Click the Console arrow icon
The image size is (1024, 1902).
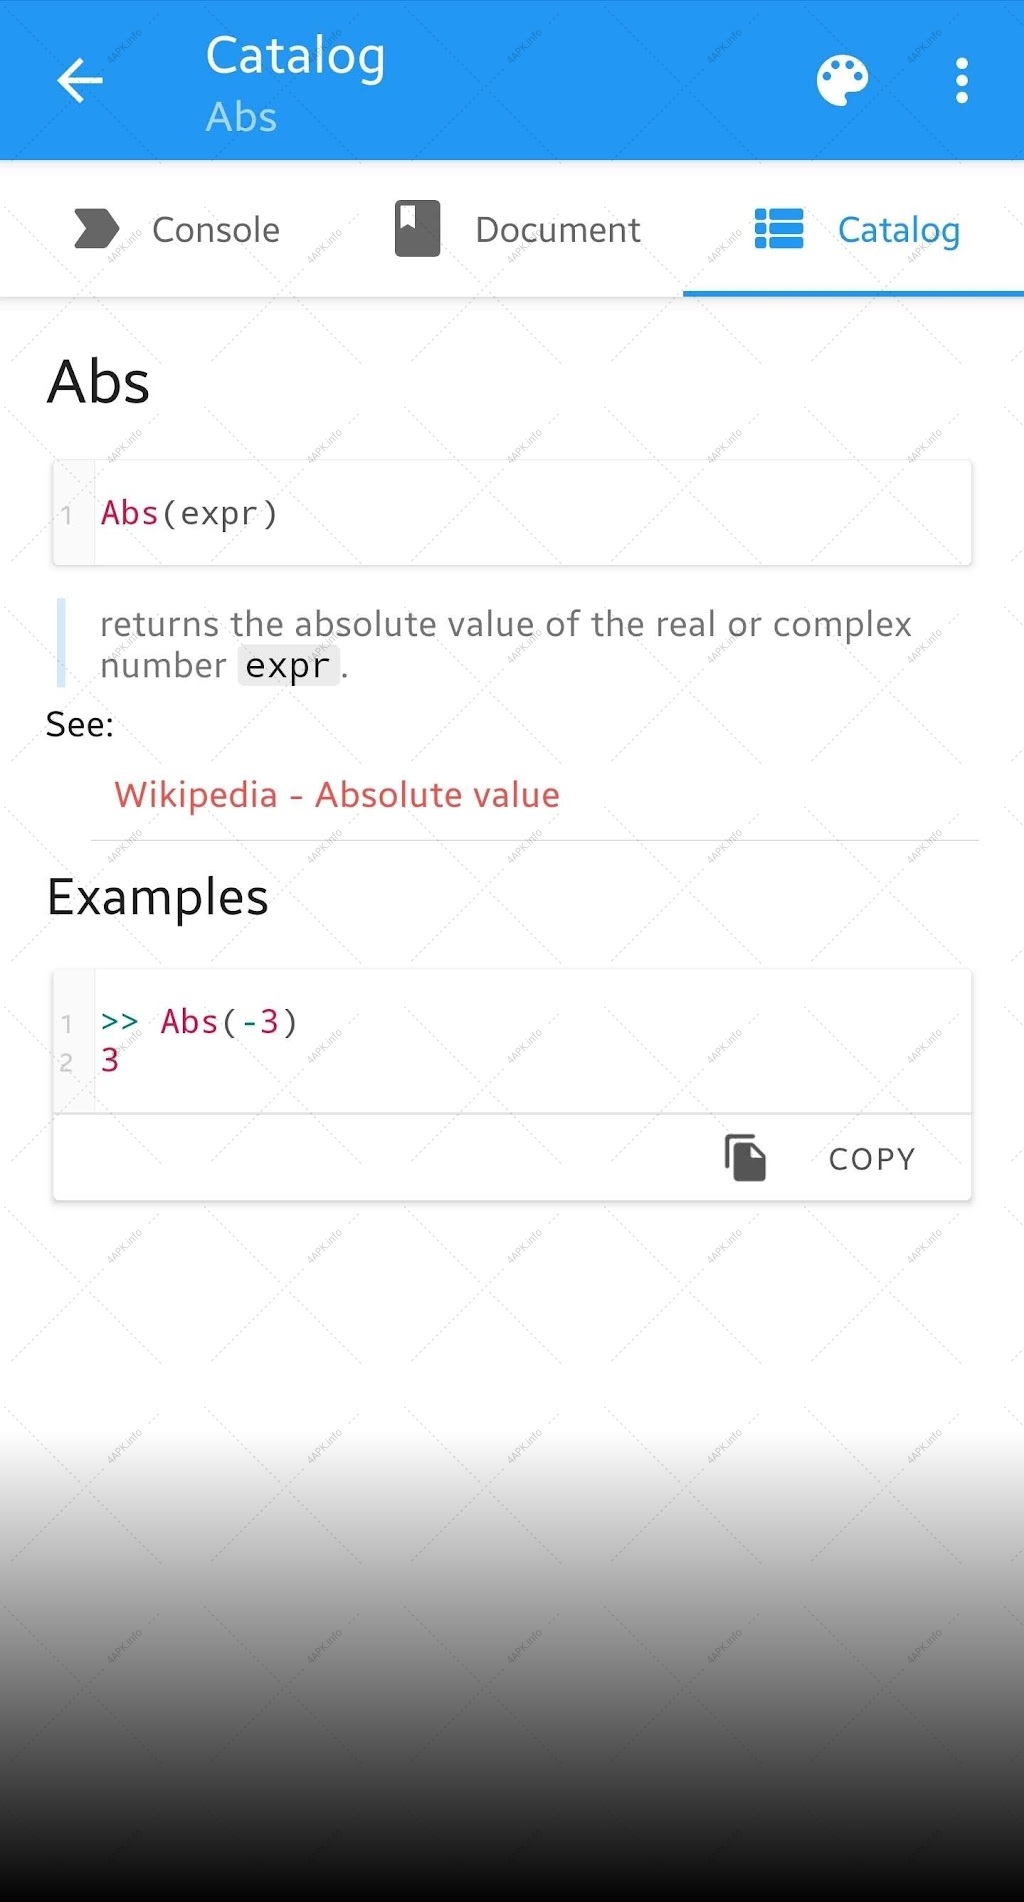pyautogui.click(x=96, y=229)
